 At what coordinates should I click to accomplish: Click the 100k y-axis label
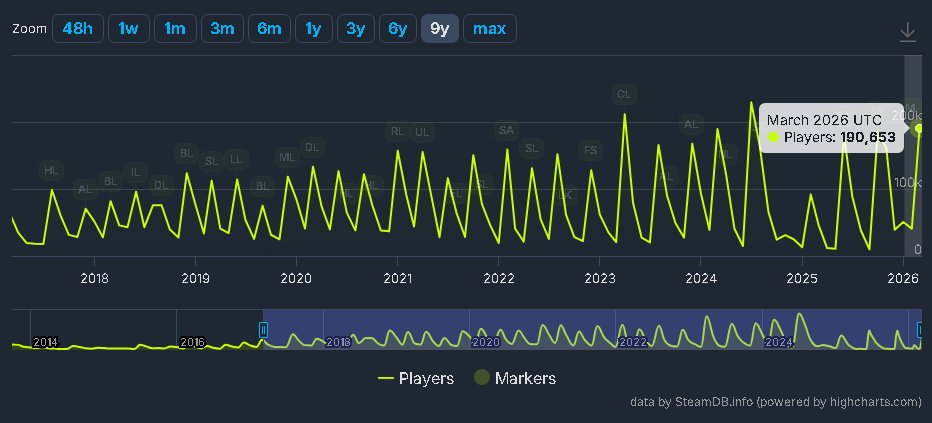[909, 182]
